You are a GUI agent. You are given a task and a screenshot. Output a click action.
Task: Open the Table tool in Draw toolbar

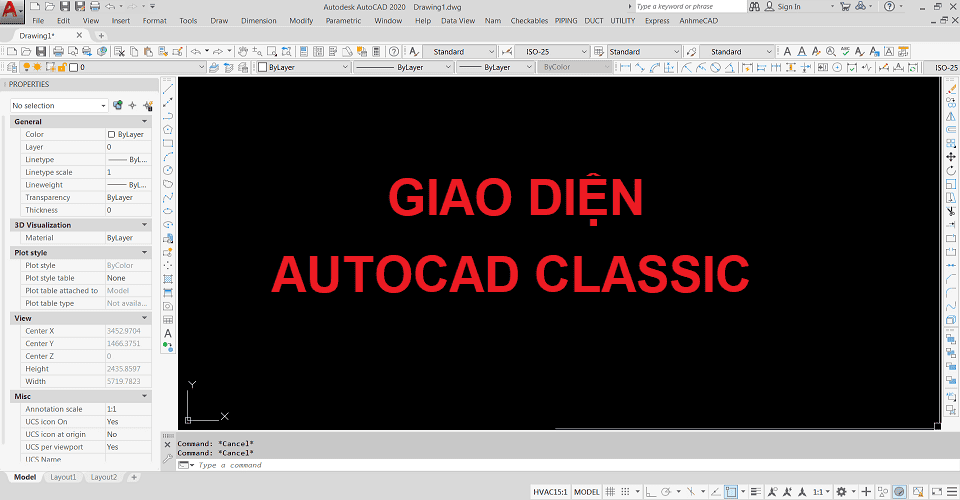click(168, 320)
